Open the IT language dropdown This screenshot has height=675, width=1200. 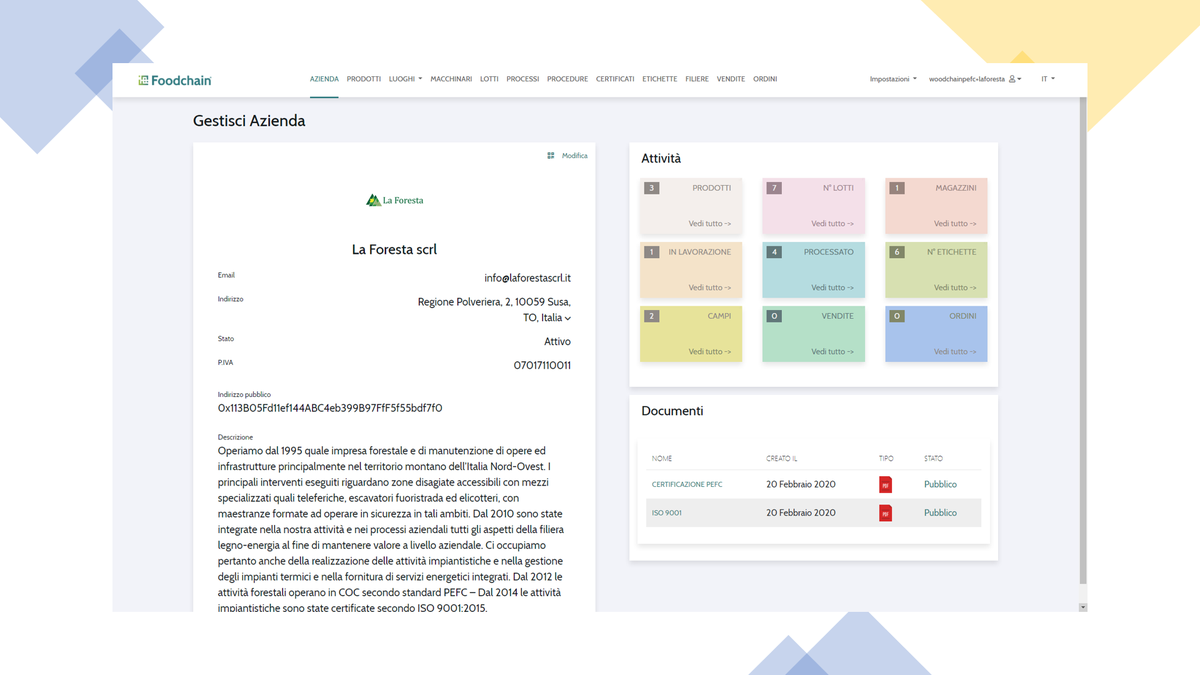[x=1048, y=79]
